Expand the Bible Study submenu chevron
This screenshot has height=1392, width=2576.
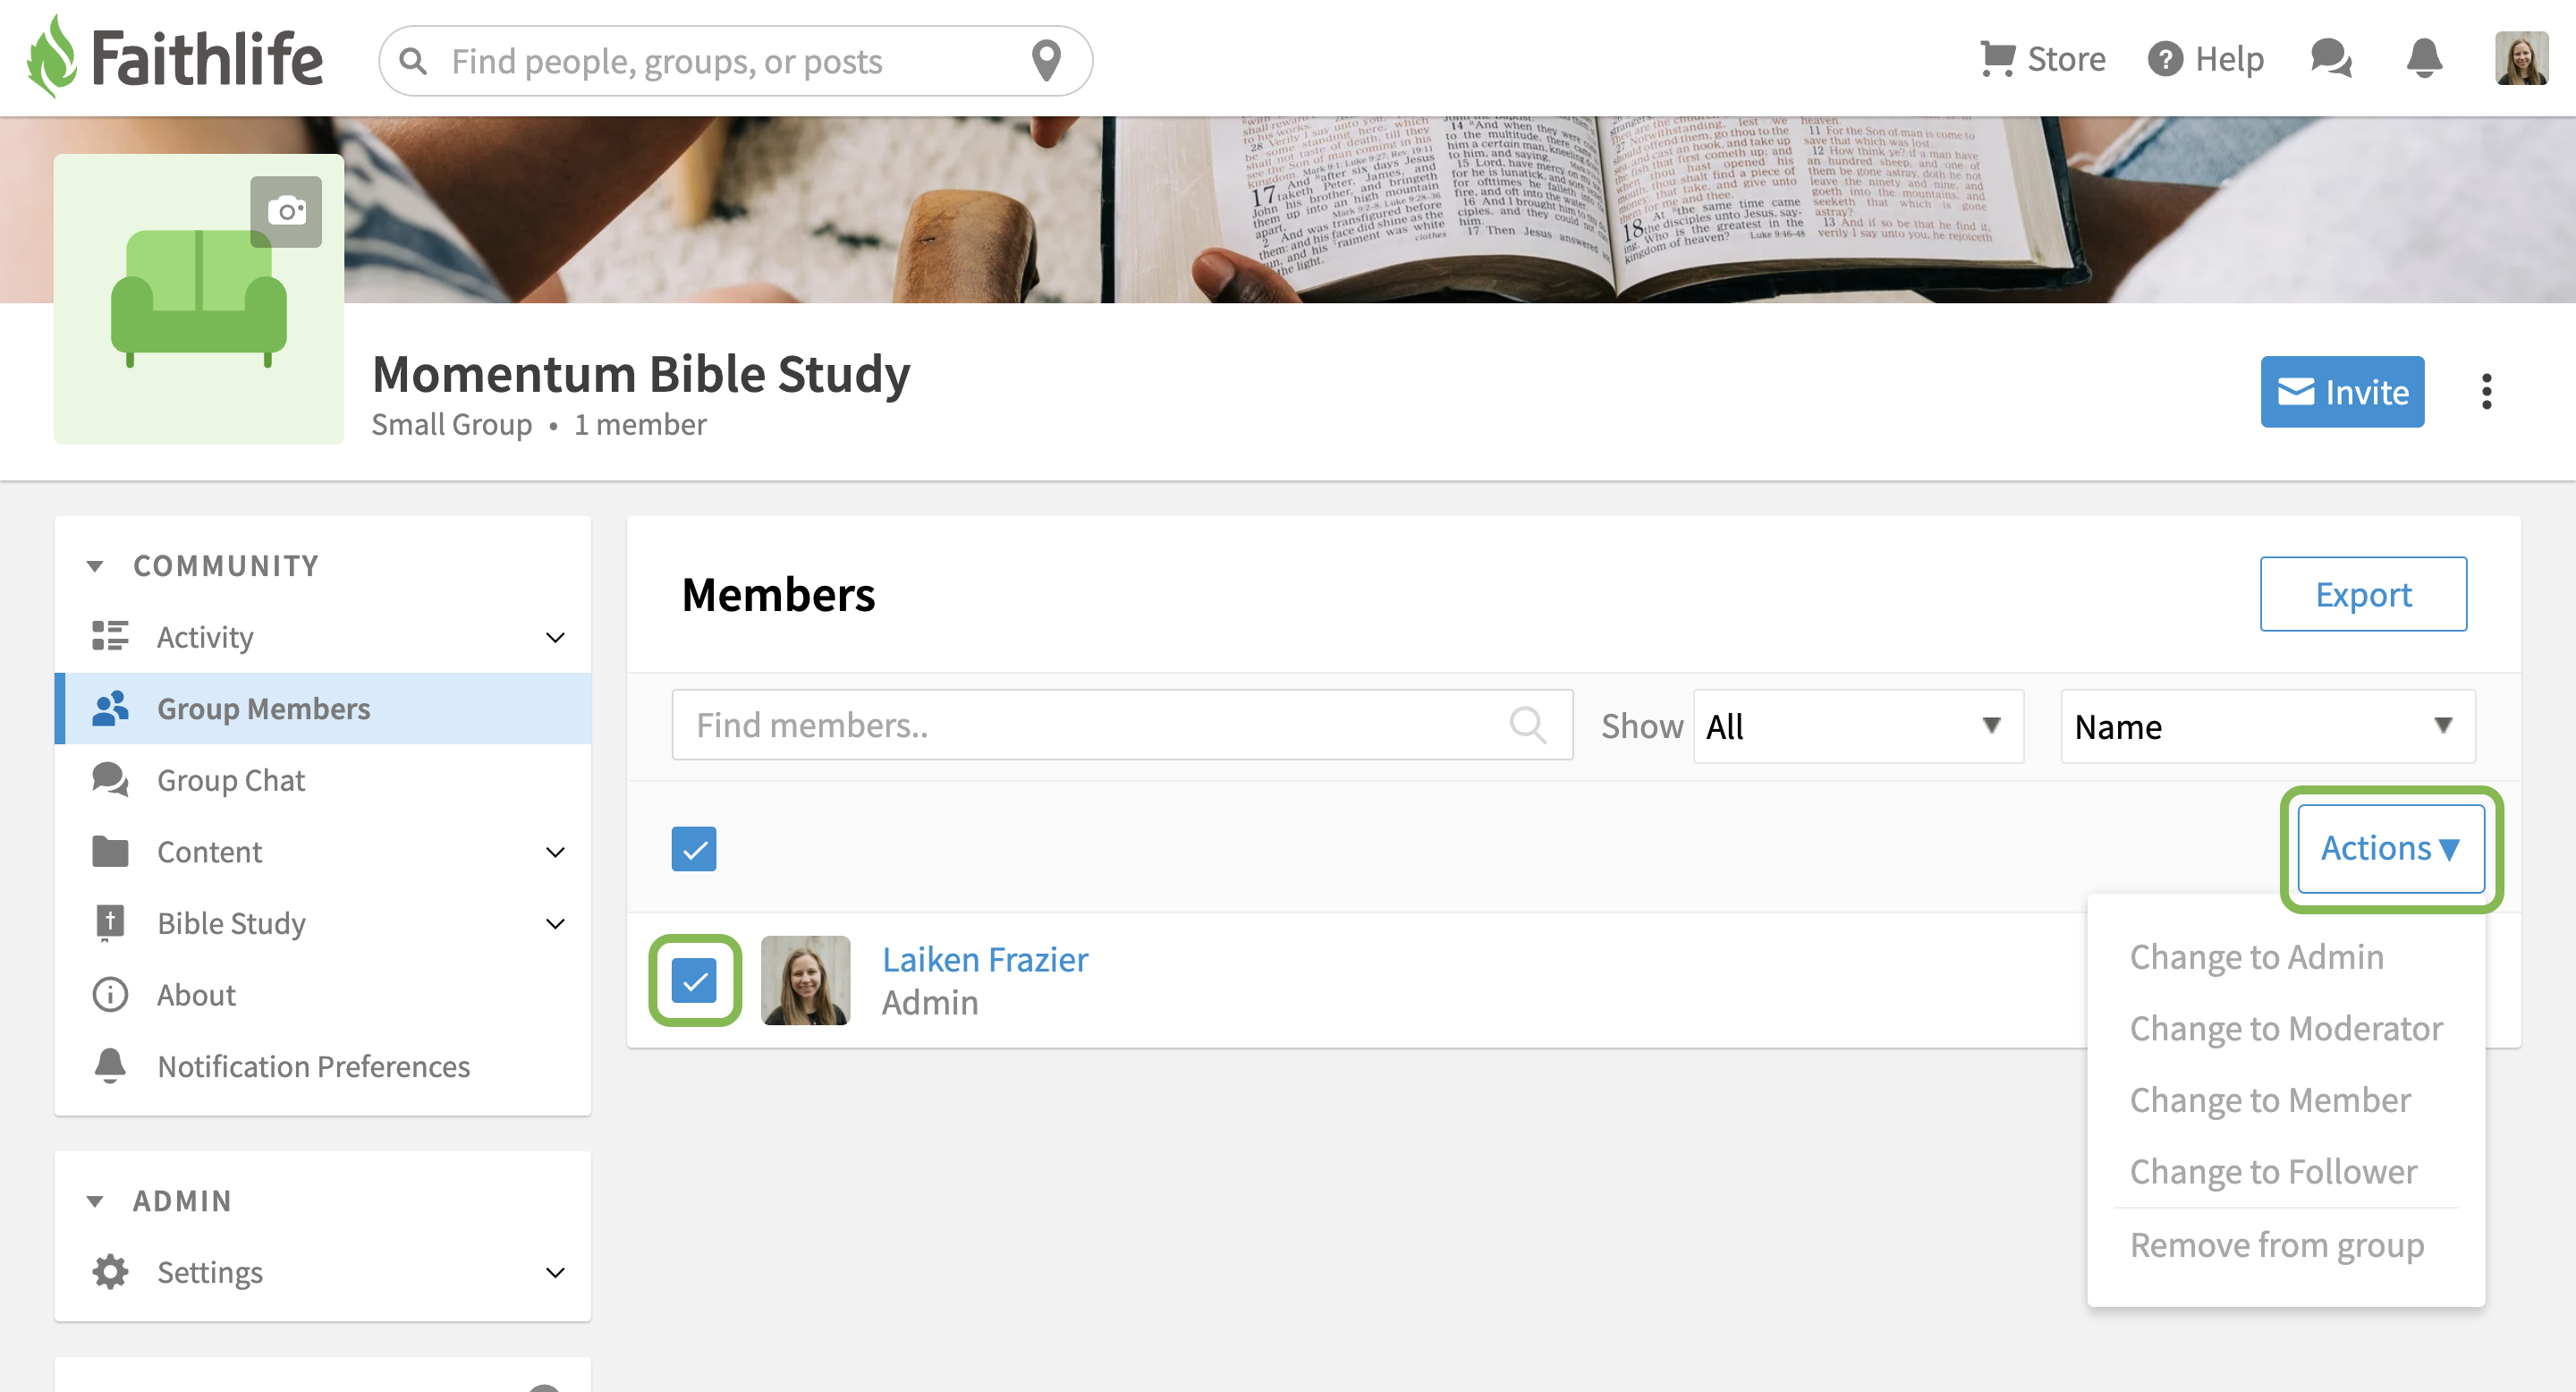pyautogui.click(x=555, y=923)
